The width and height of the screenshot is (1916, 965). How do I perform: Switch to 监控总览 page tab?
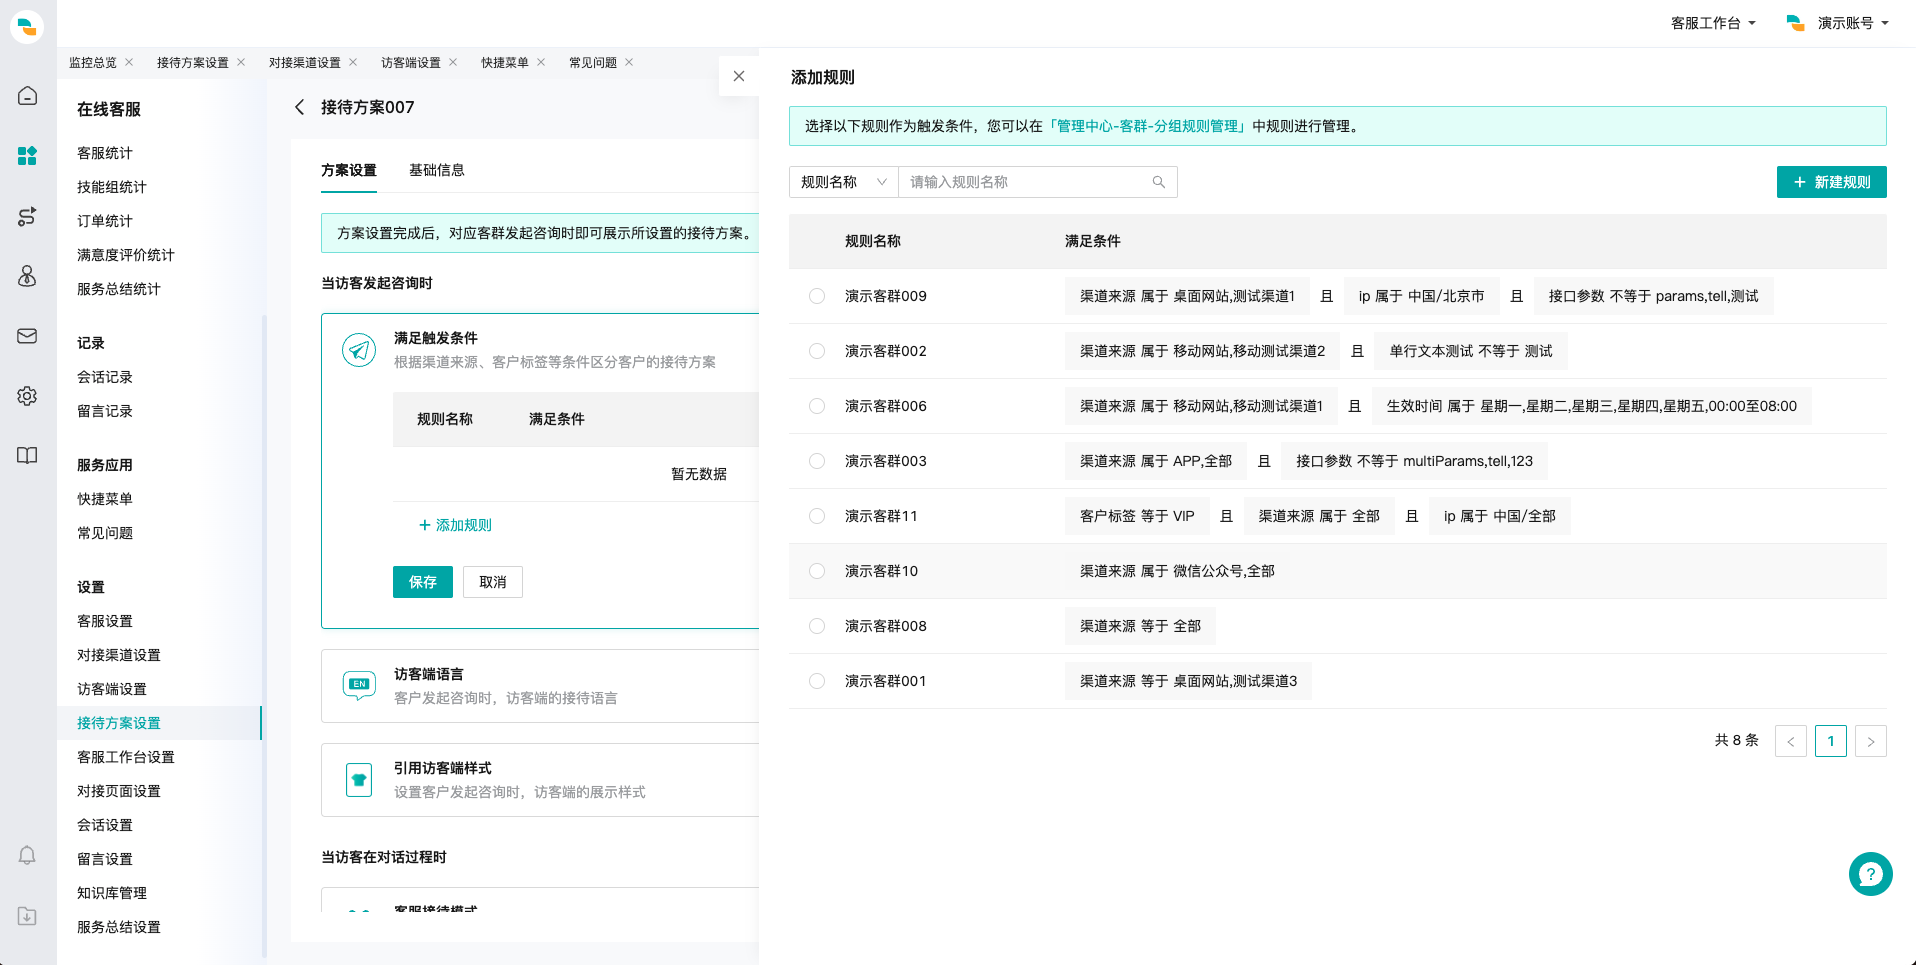[x=93, y=62]
